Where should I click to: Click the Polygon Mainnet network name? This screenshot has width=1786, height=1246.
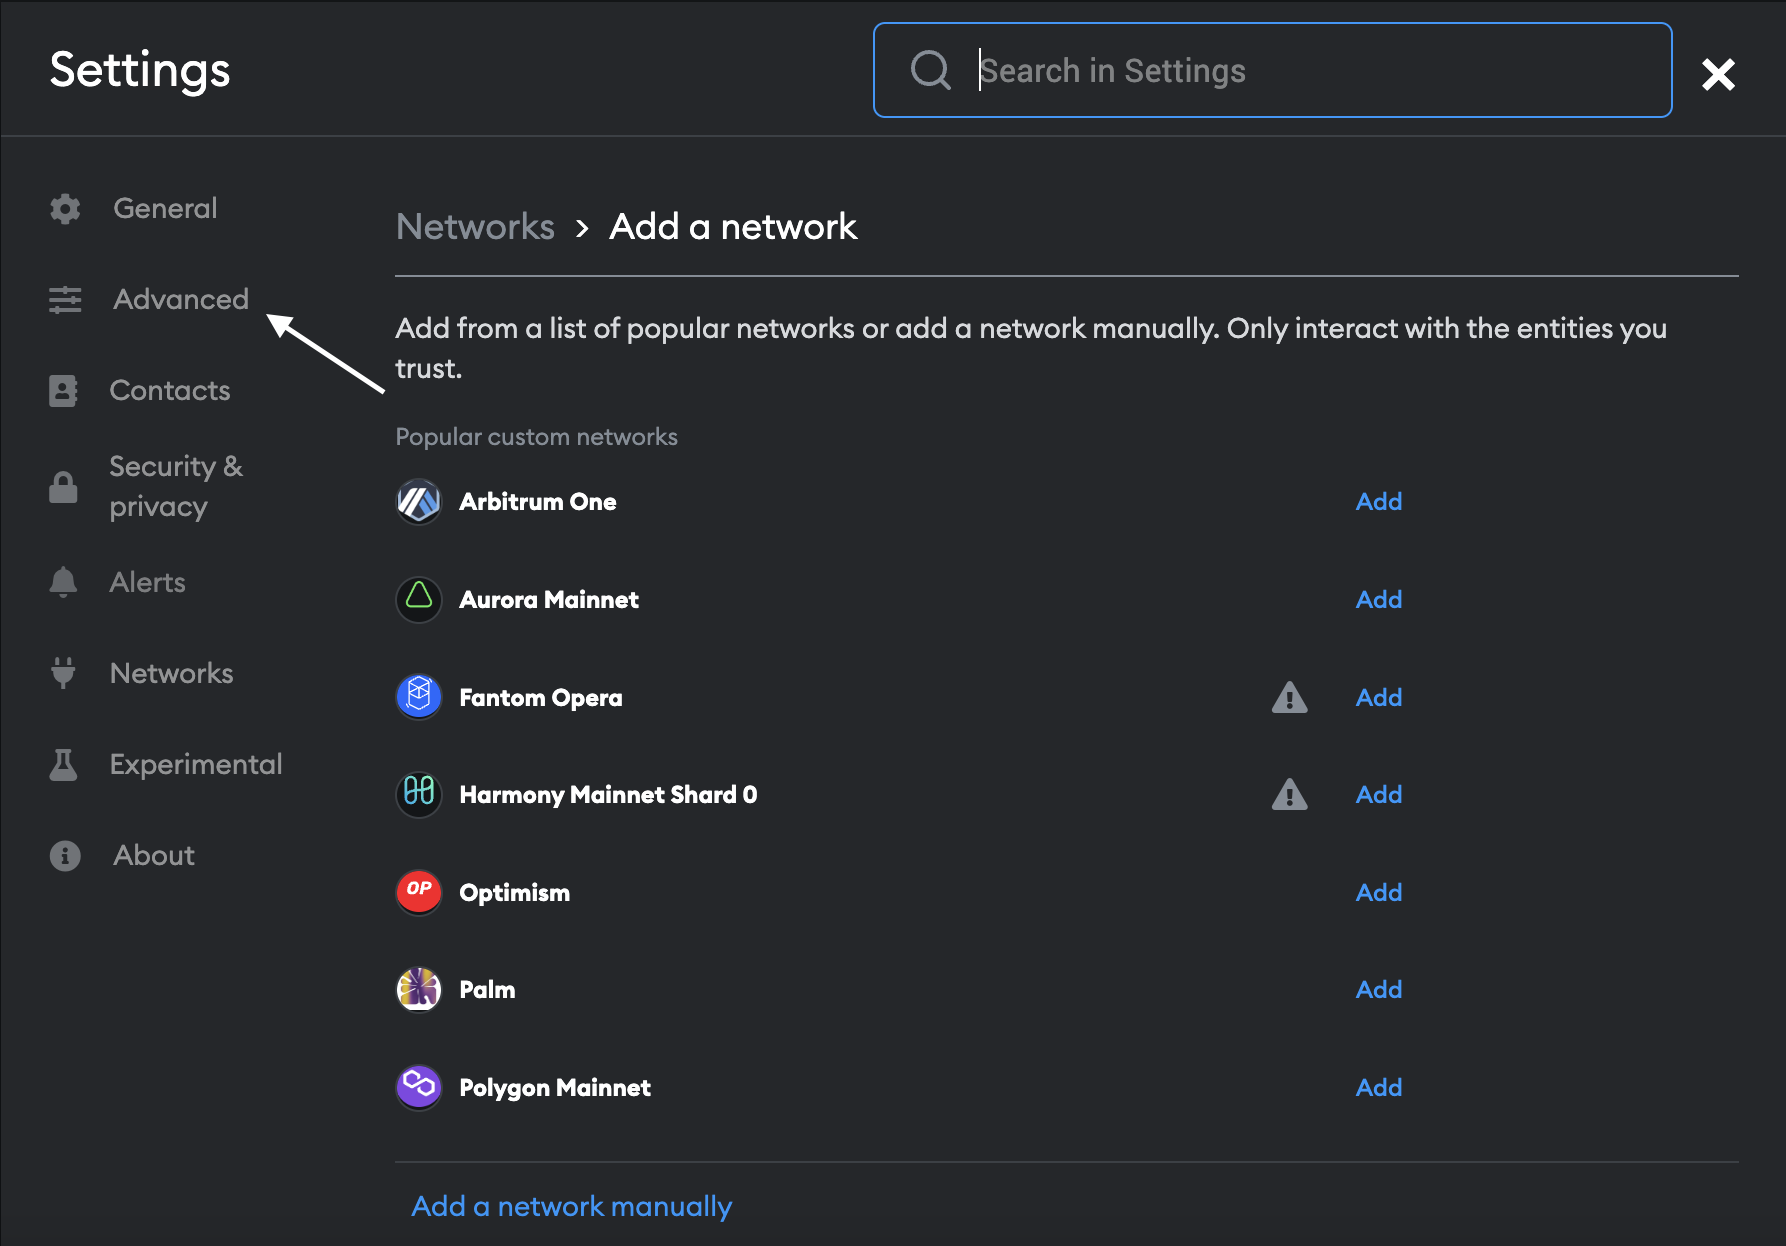tap(555, 1087)
